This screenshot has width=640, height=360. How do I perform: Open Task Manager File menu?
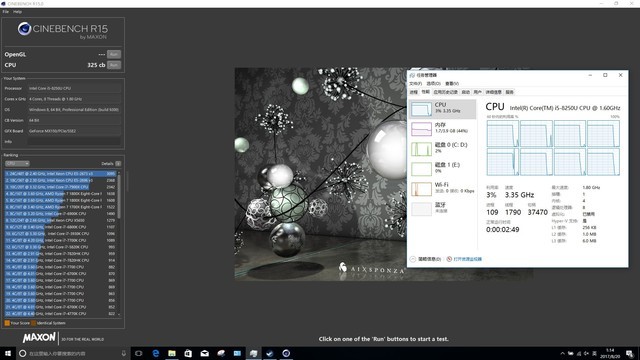click(x=416, y=84)
